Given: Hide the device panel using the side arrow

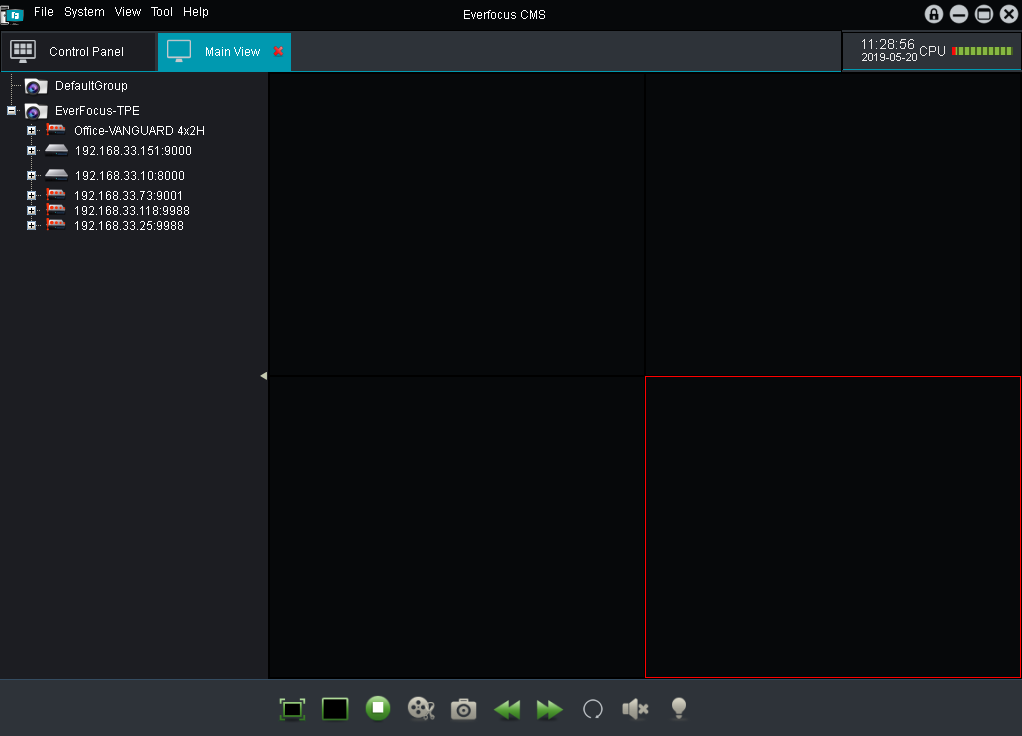Looking at the screenshot, I should [x=264, y=375].
